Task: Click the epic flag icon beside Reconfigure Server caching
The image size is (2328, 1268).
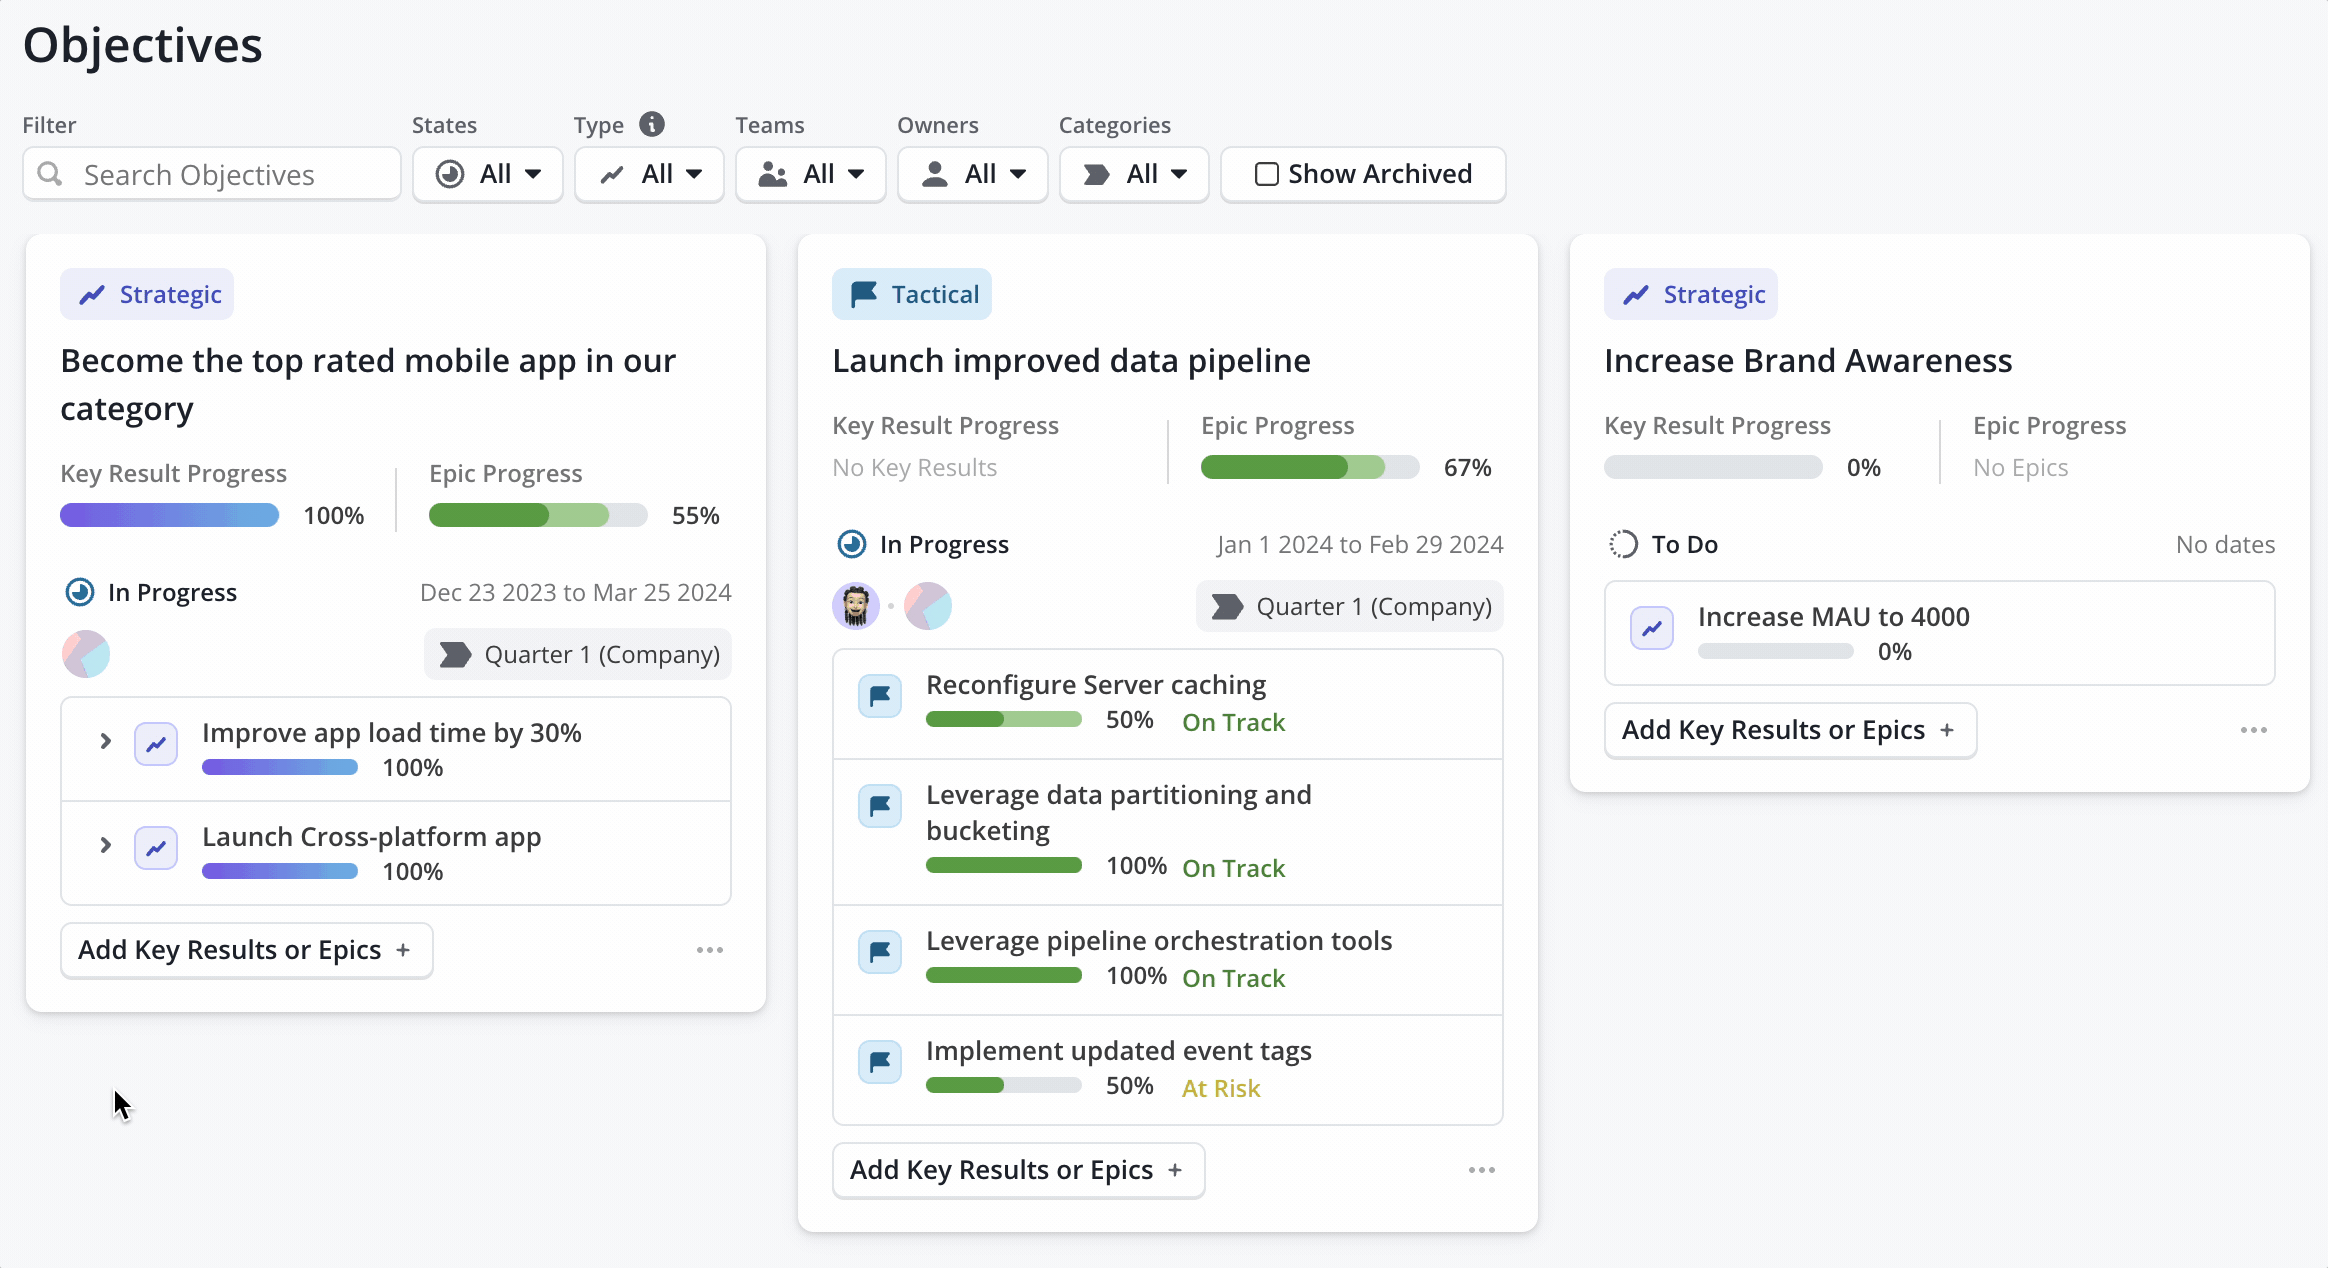Action: pyautogui.click(x=879, y=696)
